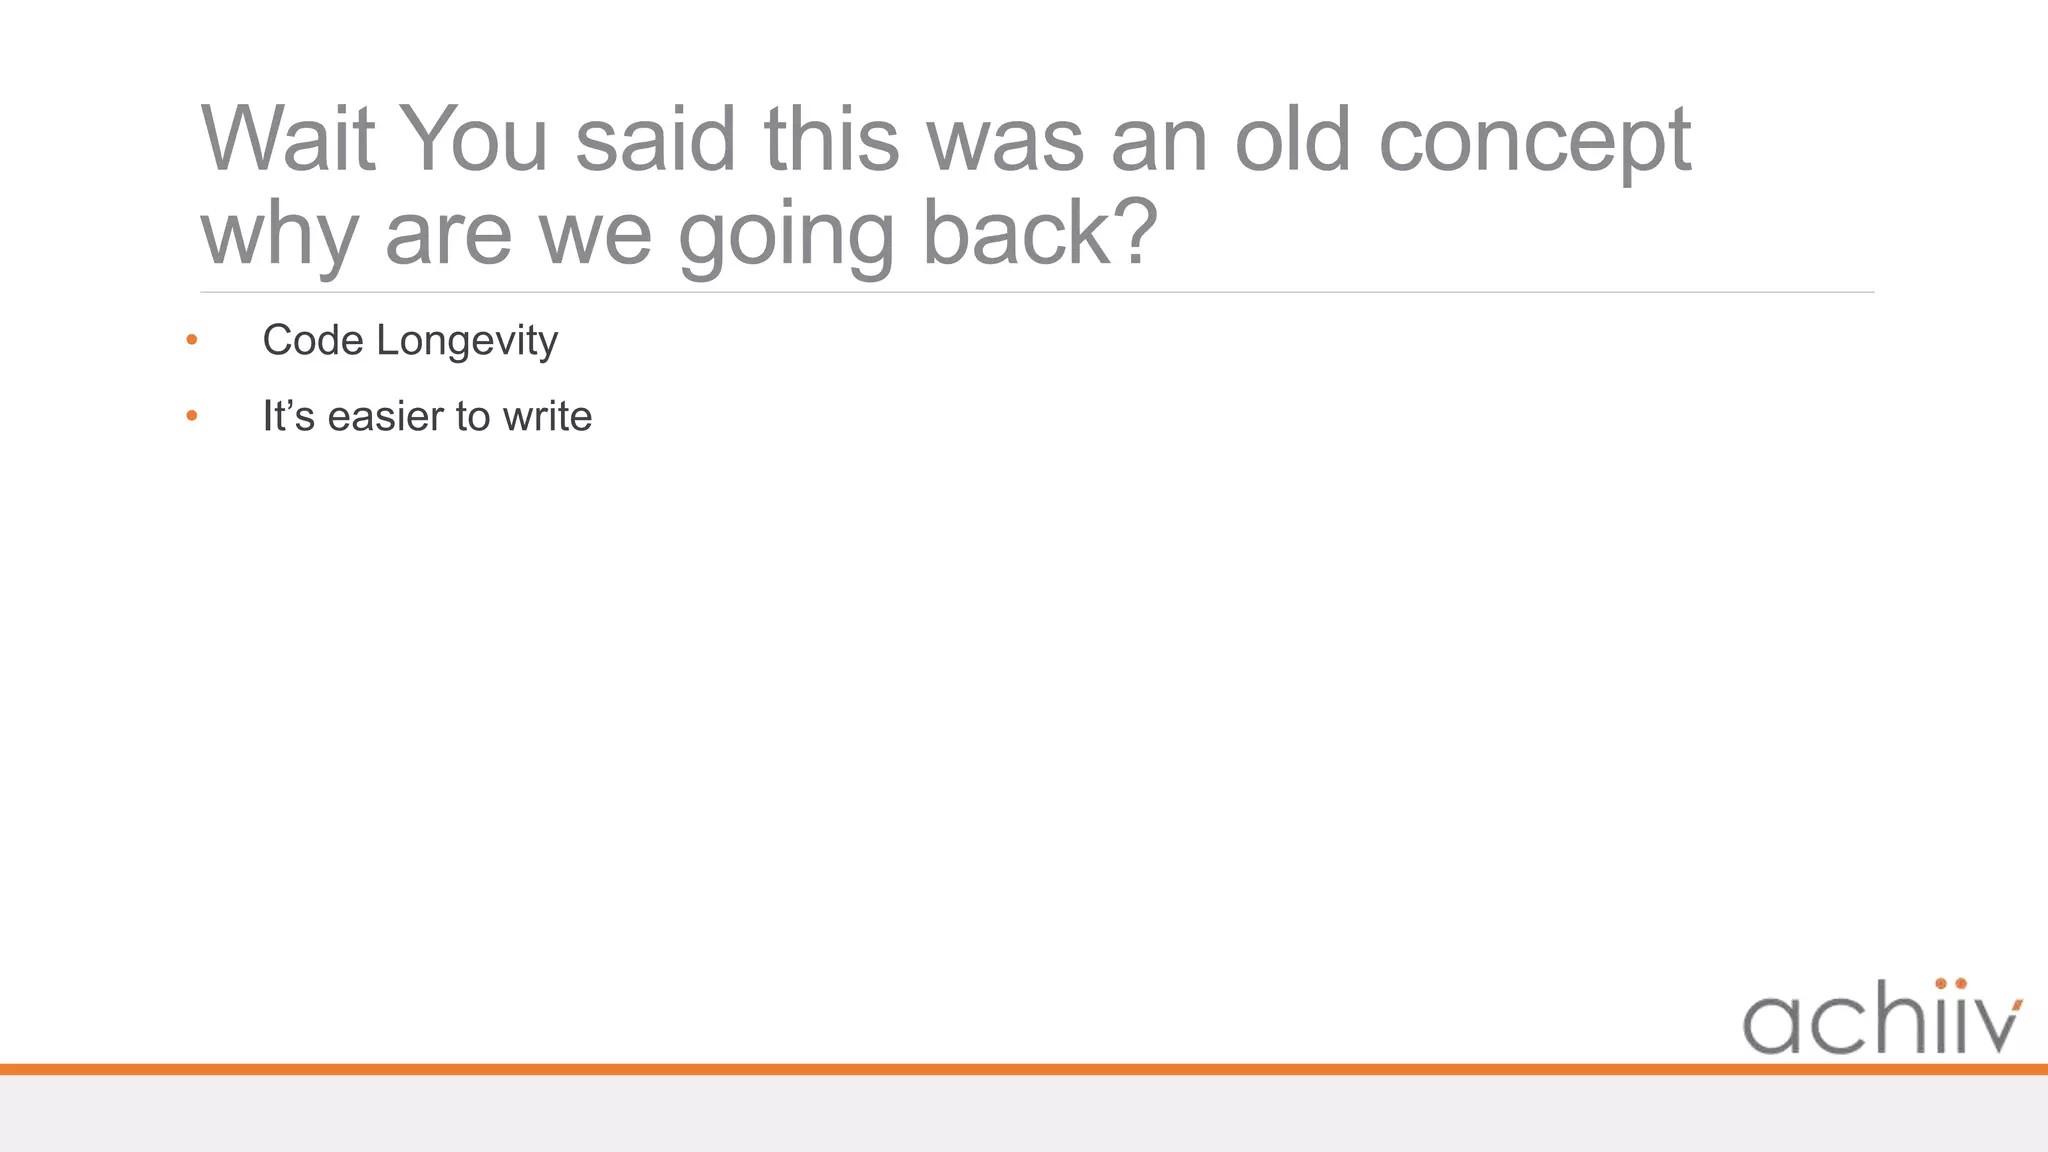Click the orange horizontal bar at the bottom
2048x1152 pixels.
(x=1024, y=1069)
